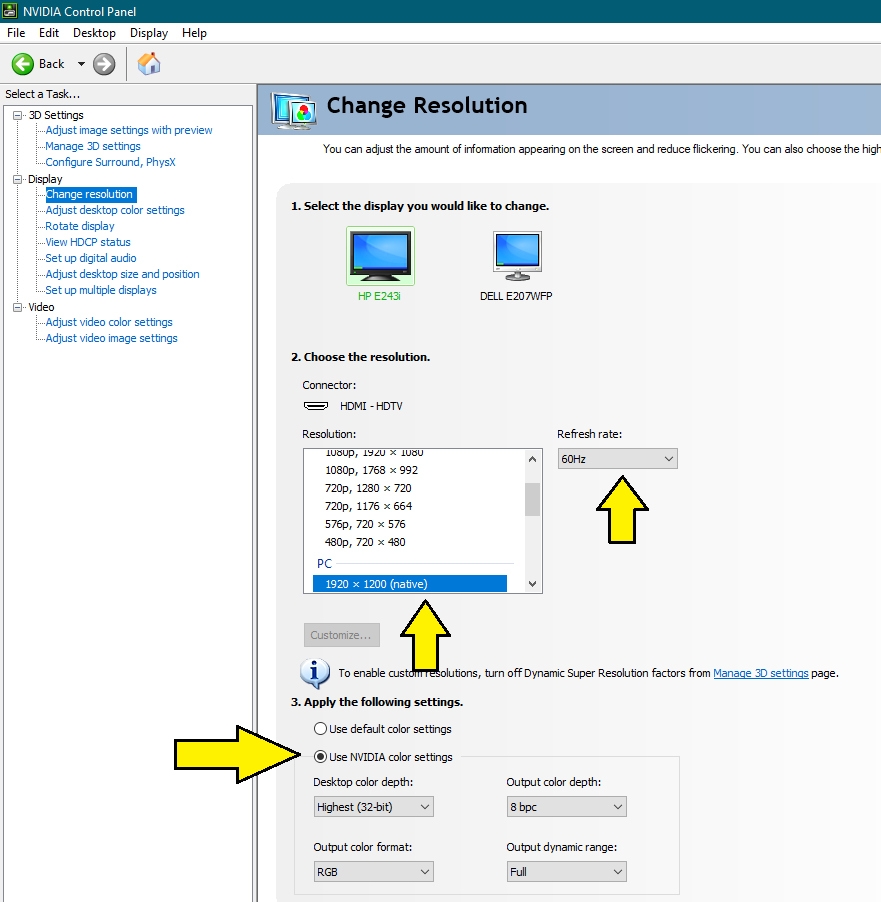Click resolution list scroll down arrow
The width and height of the screenshot is (881, 902).
(532, 584)
